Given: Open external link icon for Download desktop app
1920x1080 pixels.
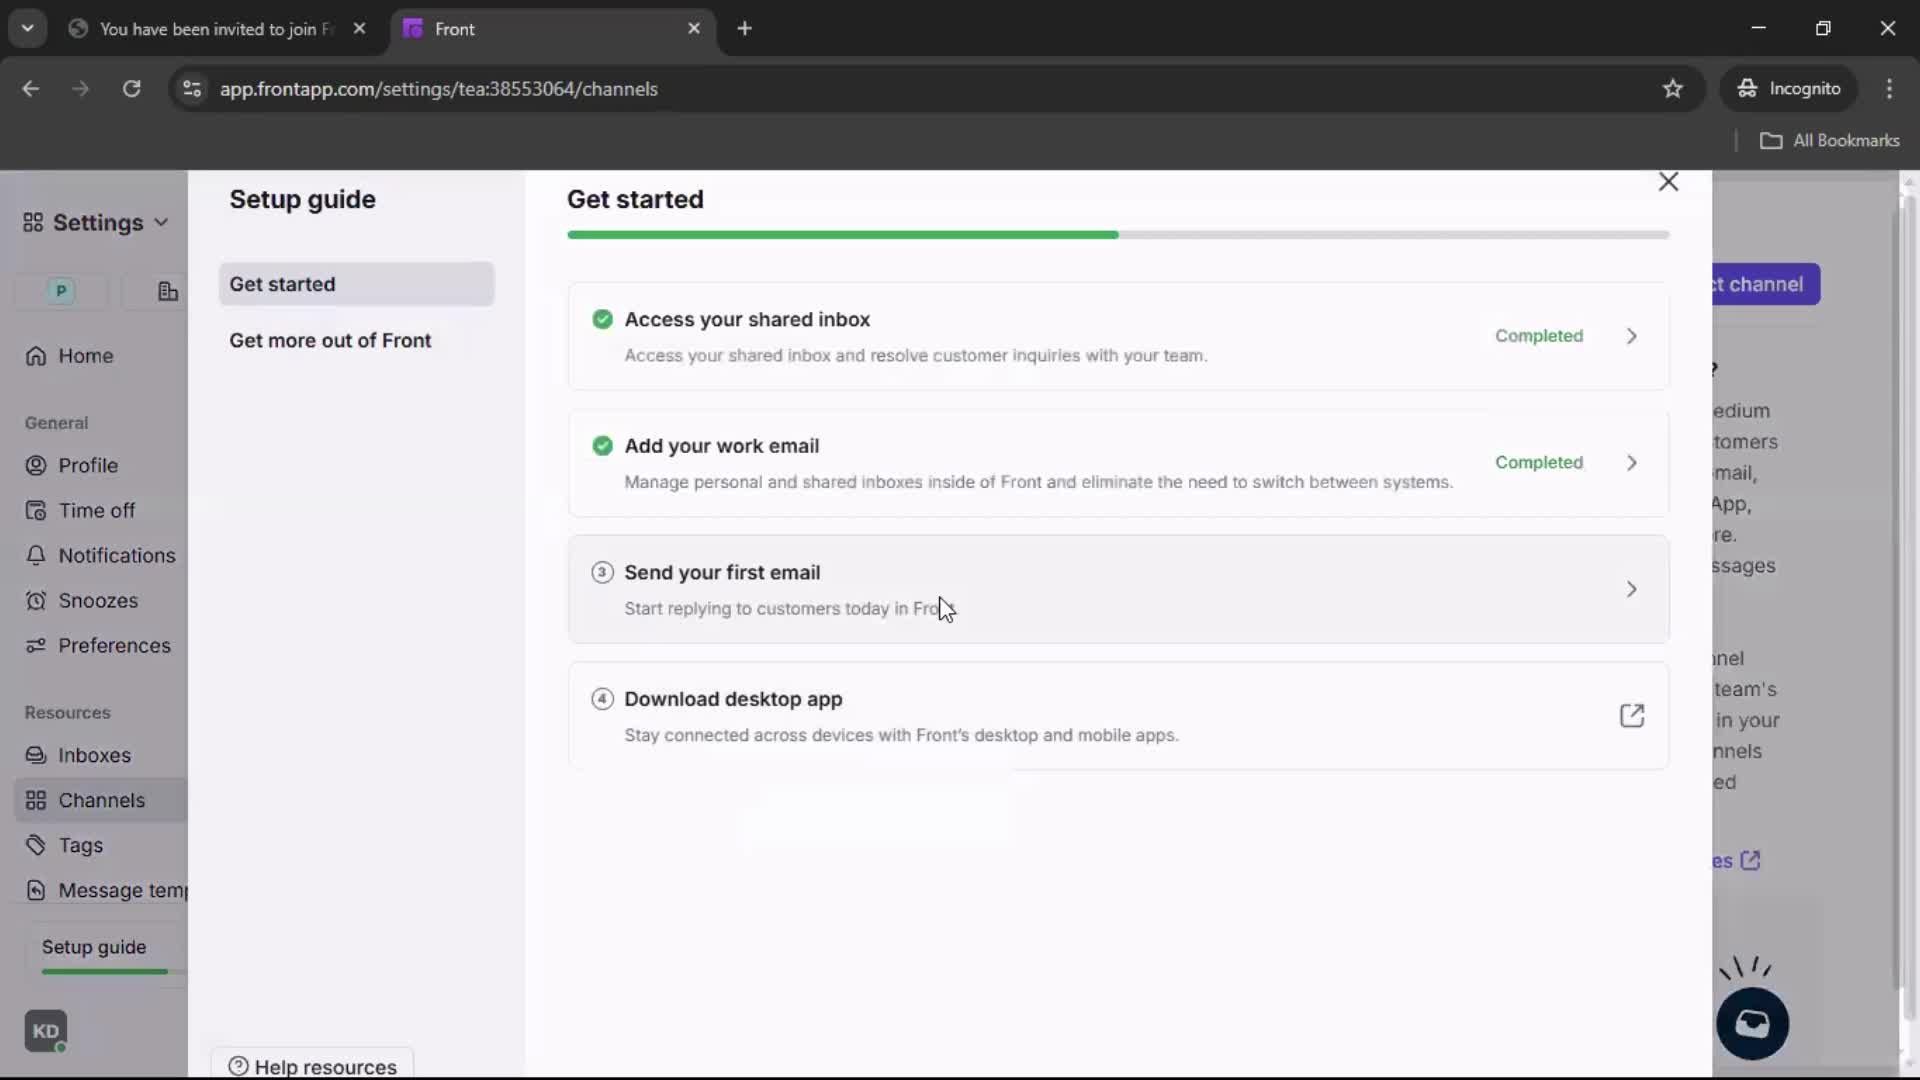Looking at the screenshot, I should point(1631,716).
